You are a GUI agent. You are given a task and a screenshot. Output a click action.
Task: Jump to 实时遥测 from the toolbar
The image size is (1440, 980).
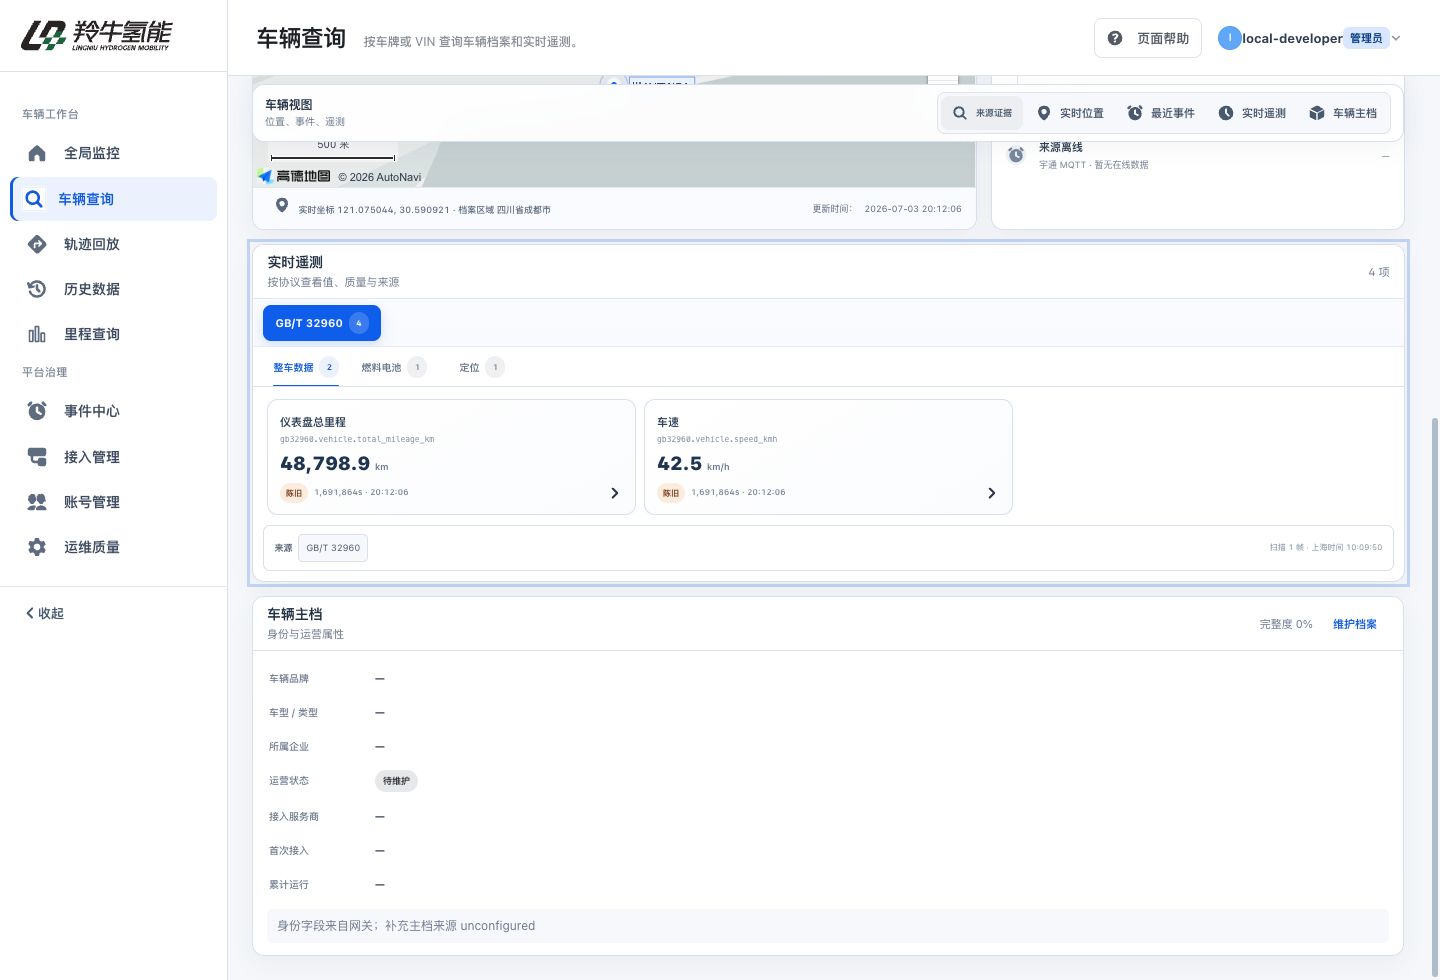1252,113
